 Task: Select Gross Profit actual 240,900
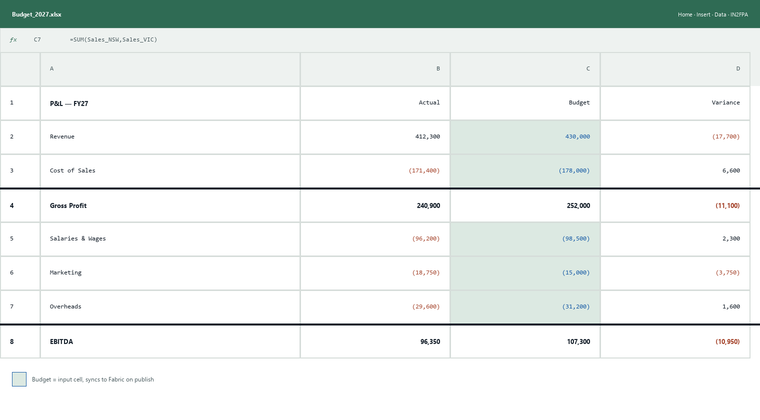pos(375,206)
